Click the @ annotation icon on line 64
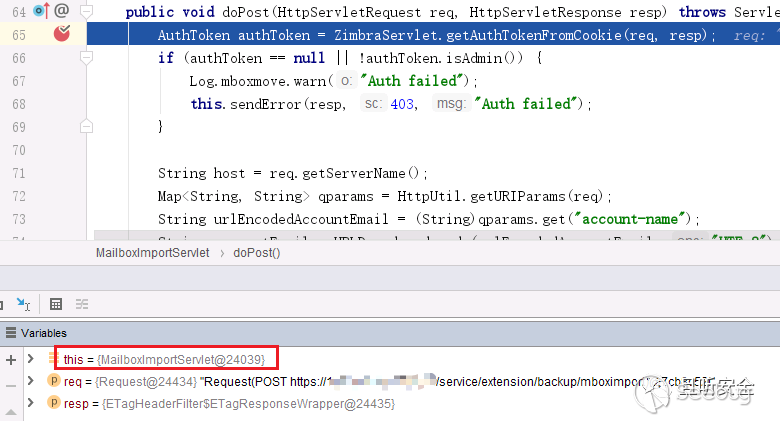 click(61, 10)
